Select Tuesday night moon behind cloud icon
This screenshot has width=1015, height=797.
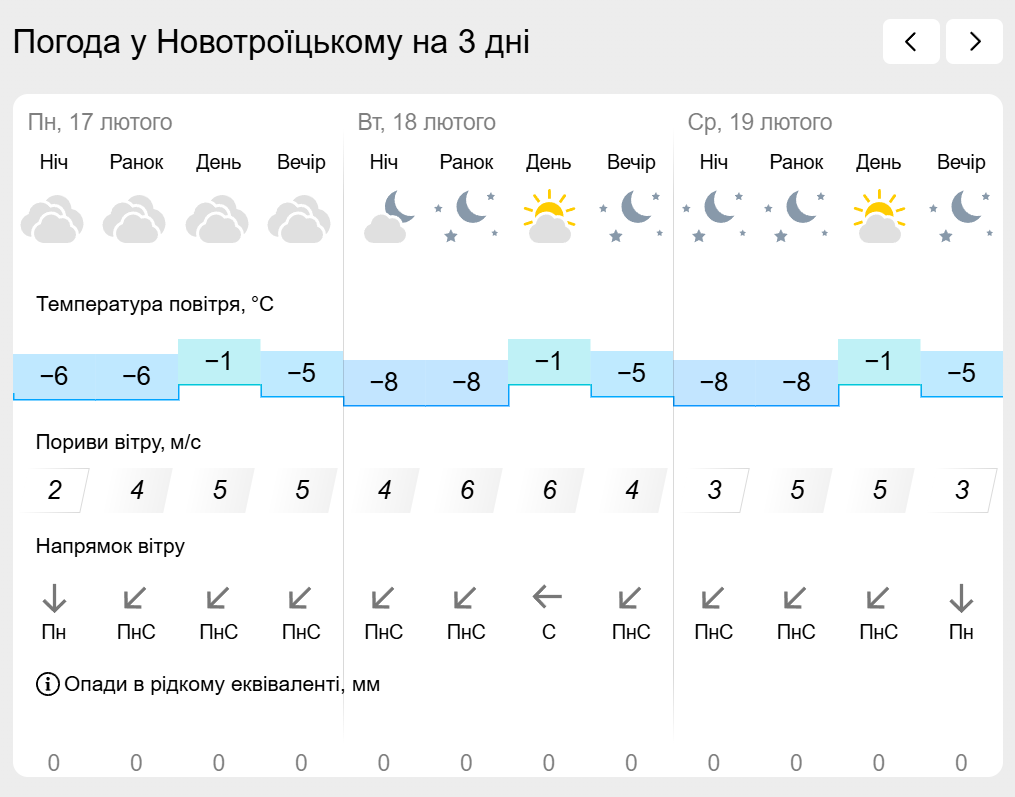(390, 217)
